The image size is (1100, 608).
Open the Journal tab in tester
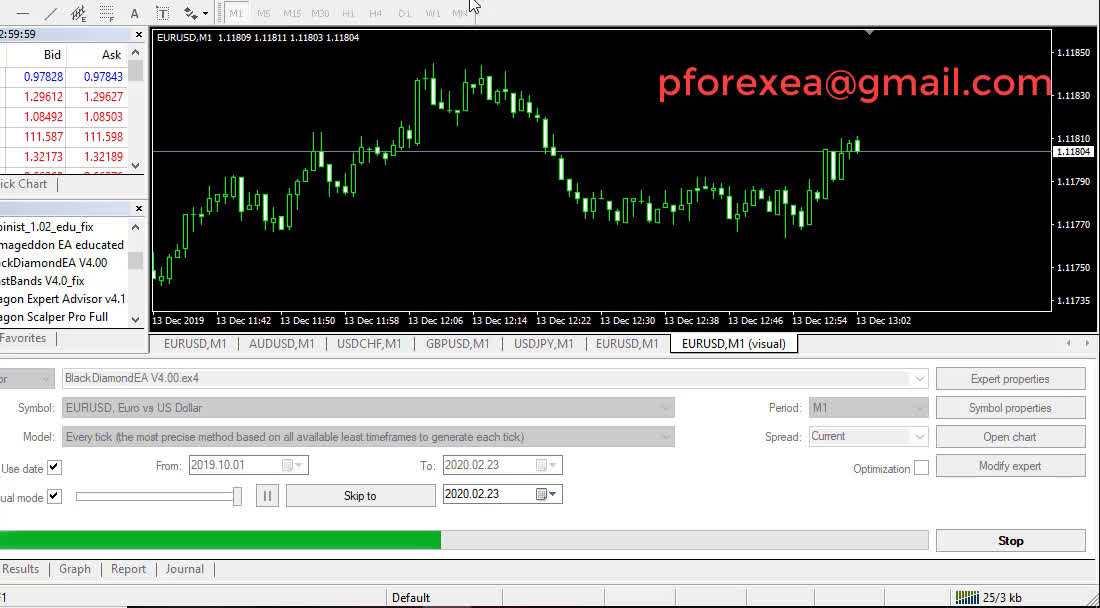(x=184, y=569)
